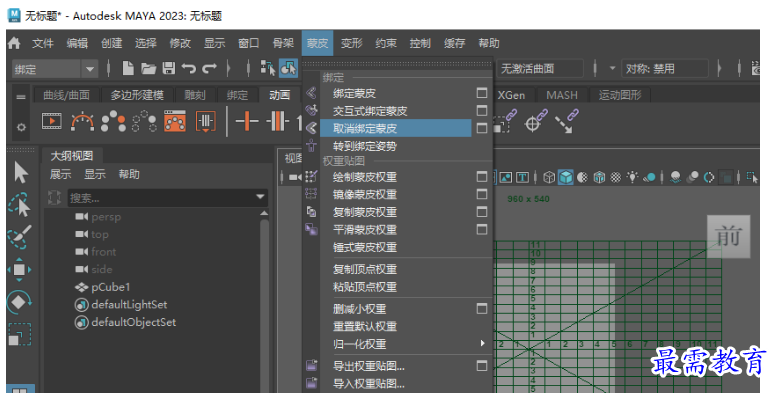
Task: Open the options box for 绘制蒙皮权重
Action: [482, 176]
